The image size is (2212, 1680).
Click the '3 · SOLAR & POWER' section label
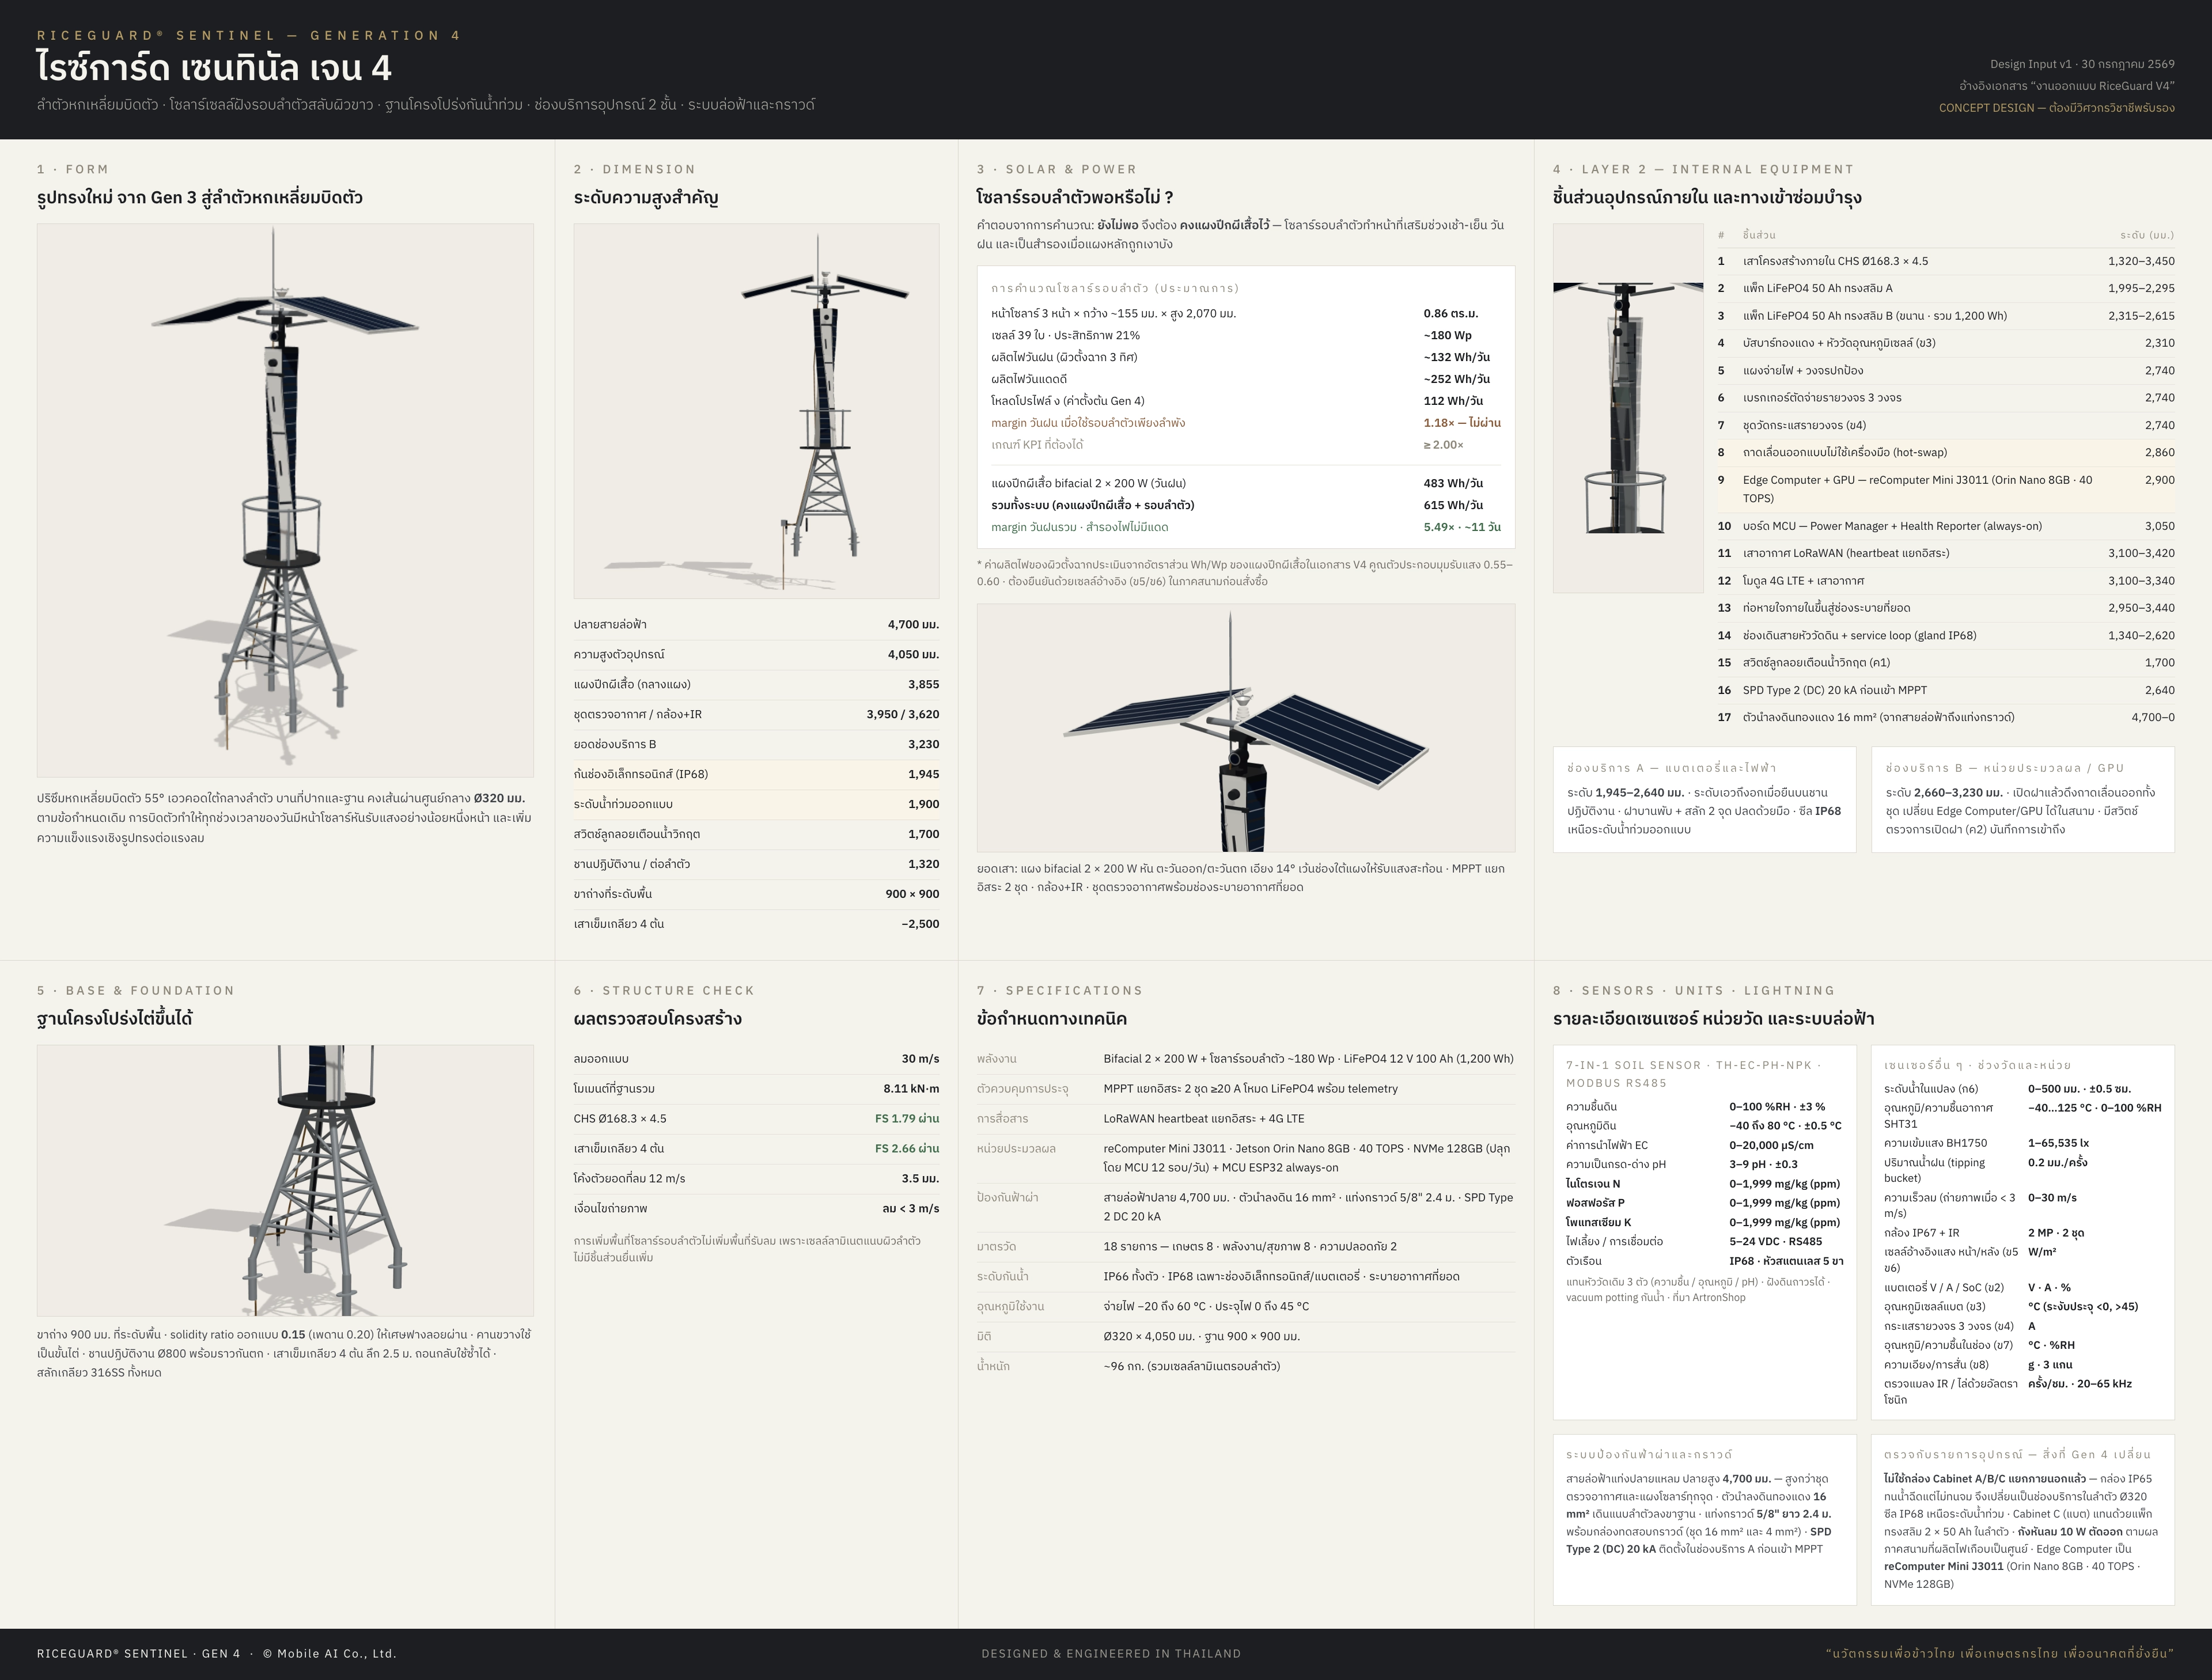[x=1057, y=170]
